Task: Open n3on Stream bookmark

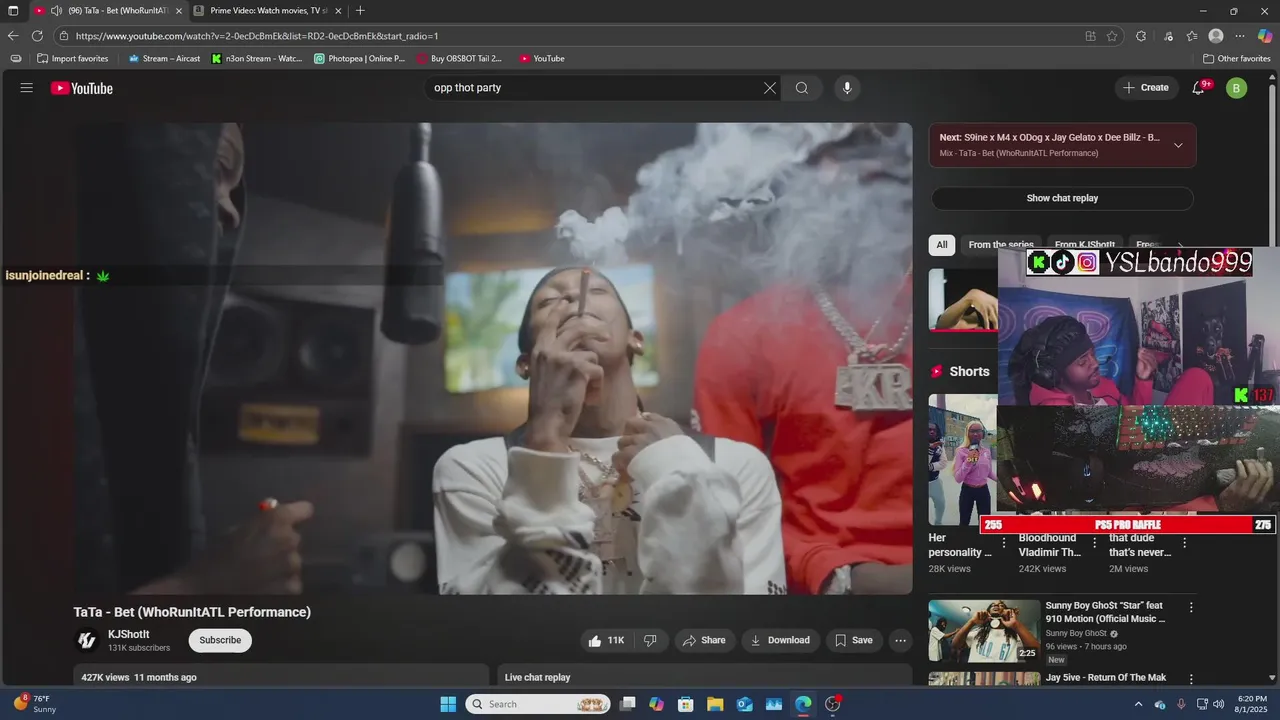Action: 257,59
